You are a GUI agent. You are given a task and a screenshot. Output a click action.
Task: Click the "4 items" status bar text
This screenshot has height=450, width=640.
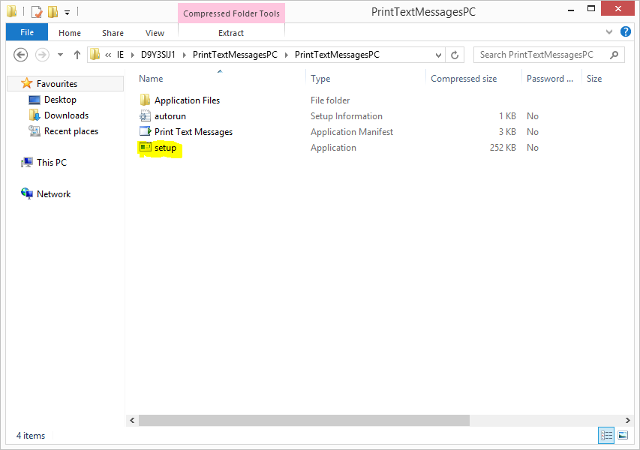31,436
